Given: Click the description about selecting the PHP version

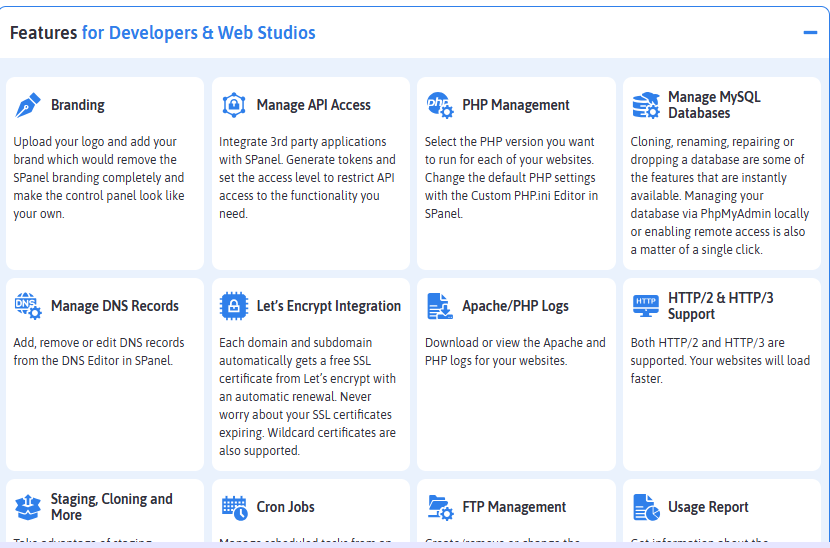Looking at the screenshot, I should [511, 177].
